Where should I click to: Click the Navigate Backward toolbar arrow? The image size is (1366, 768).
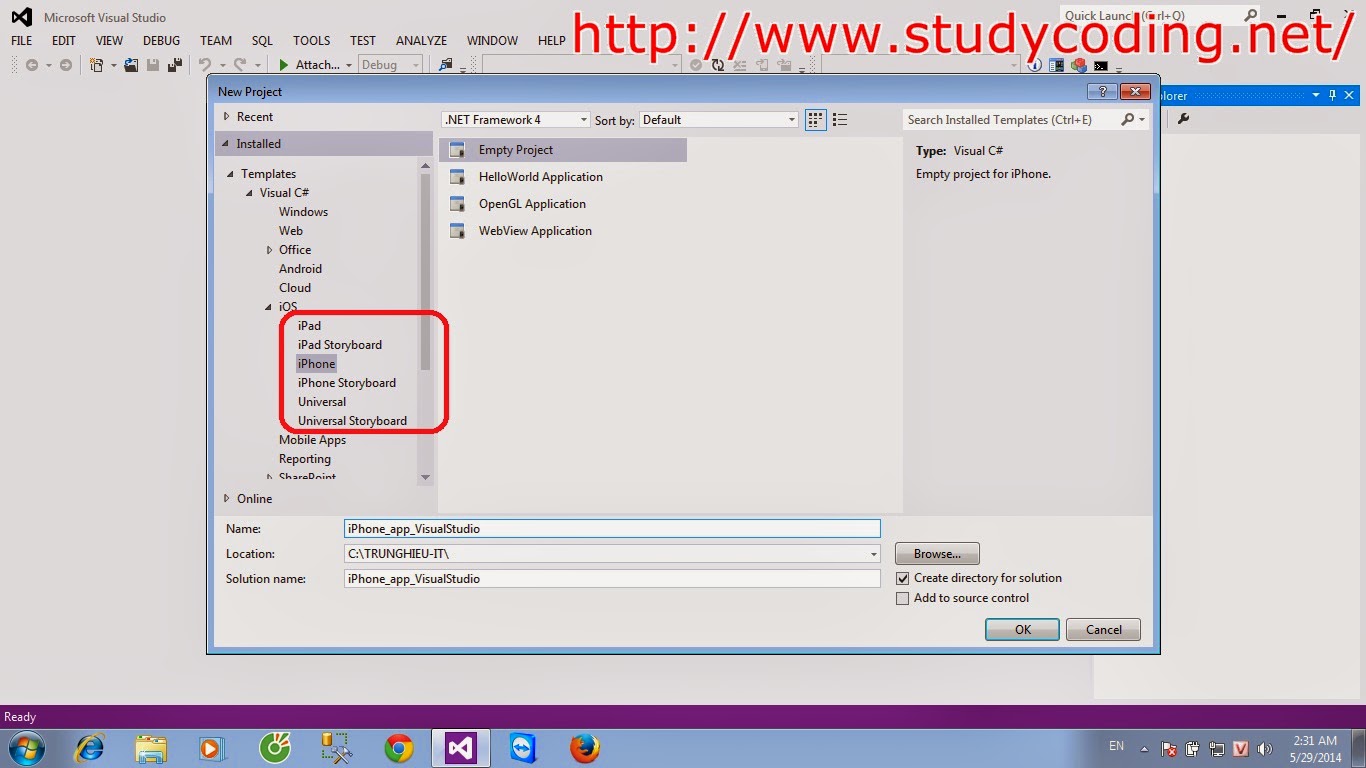32,65
